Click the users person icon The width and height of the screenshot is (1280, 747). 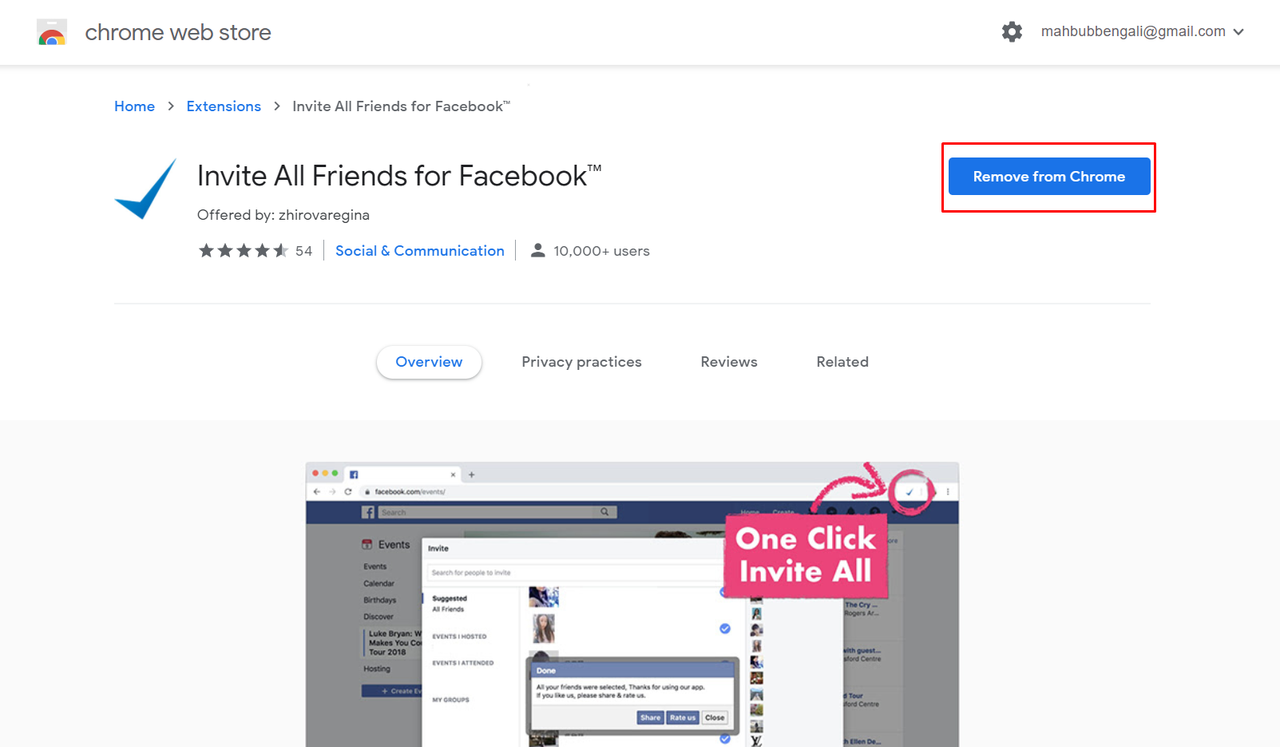click(x=538, y=251)
